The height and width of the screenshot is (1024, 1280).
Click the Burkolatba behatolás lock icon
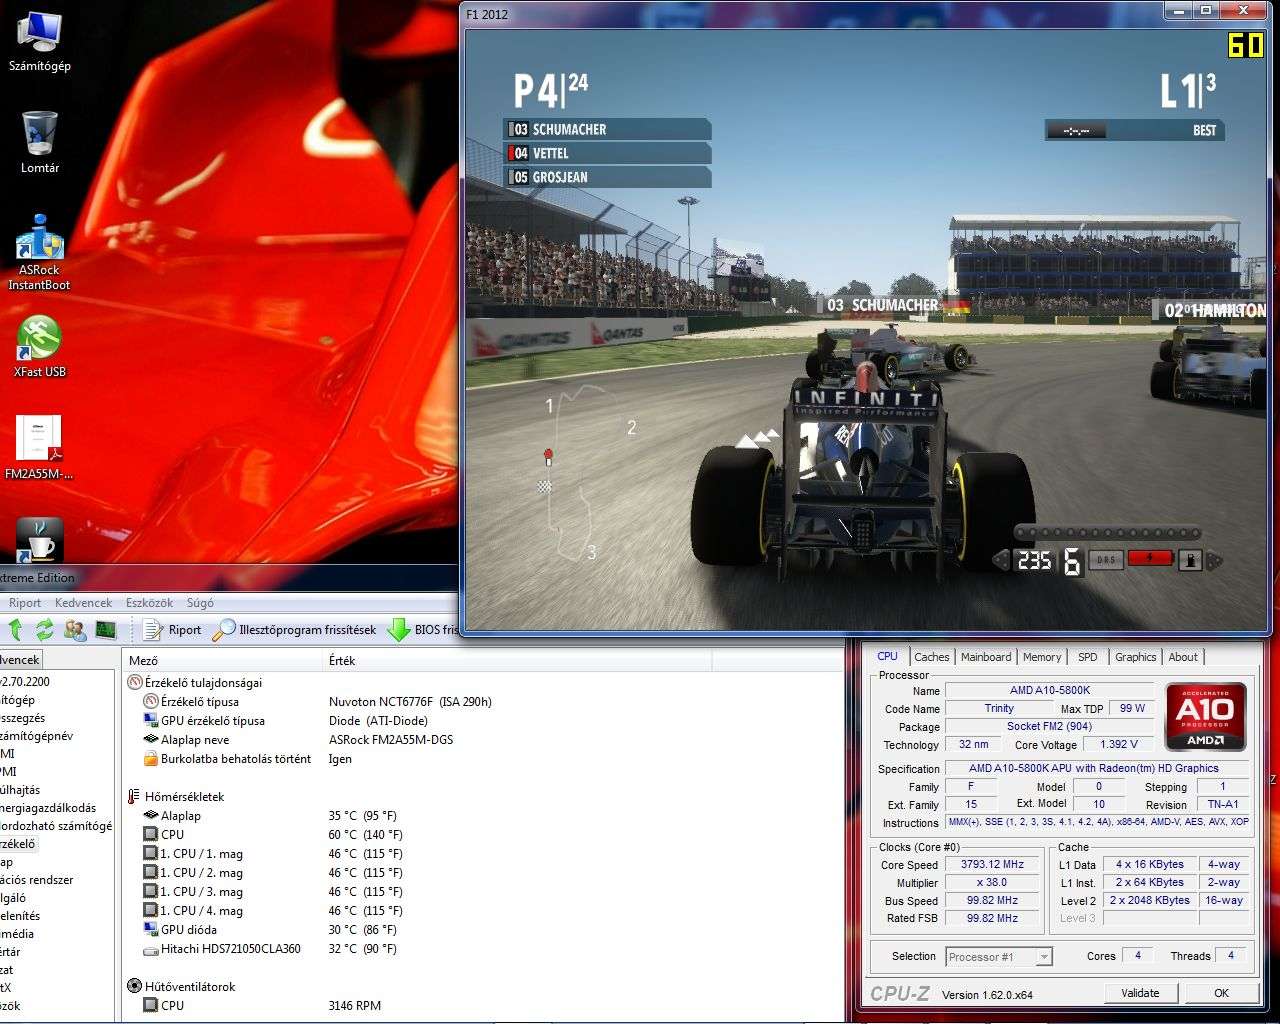coord(151,758)
